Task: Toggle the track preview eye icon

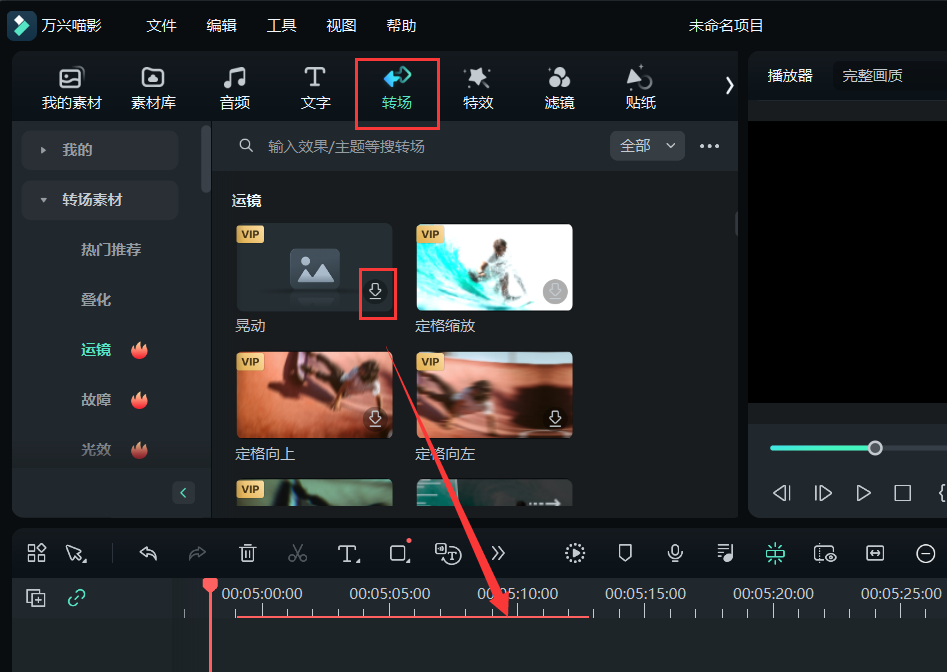Action: (x=825, y=553)
